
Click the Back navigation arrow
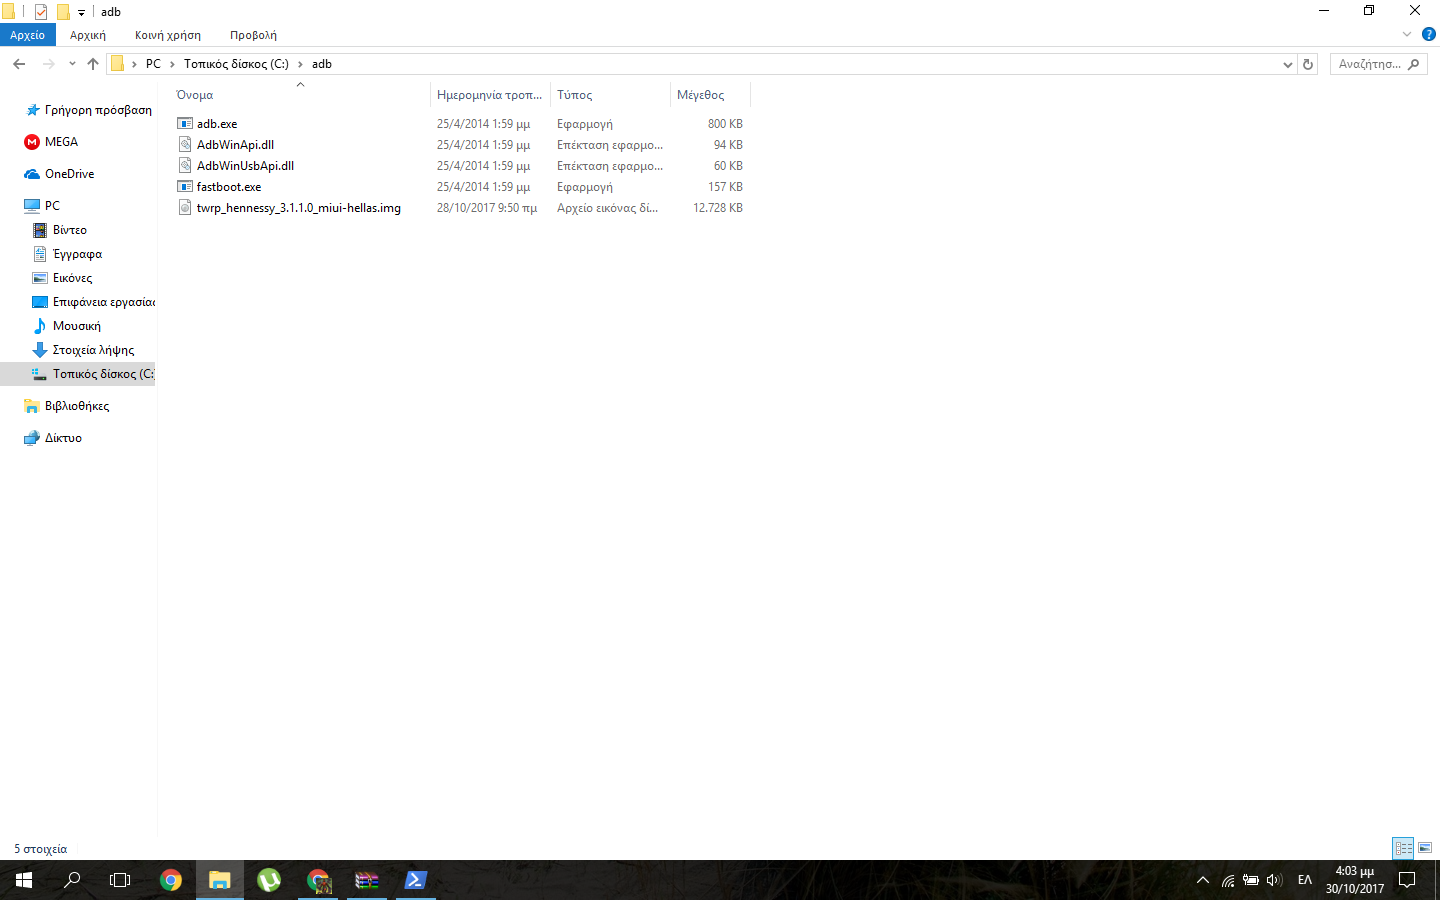coord(19,64)
